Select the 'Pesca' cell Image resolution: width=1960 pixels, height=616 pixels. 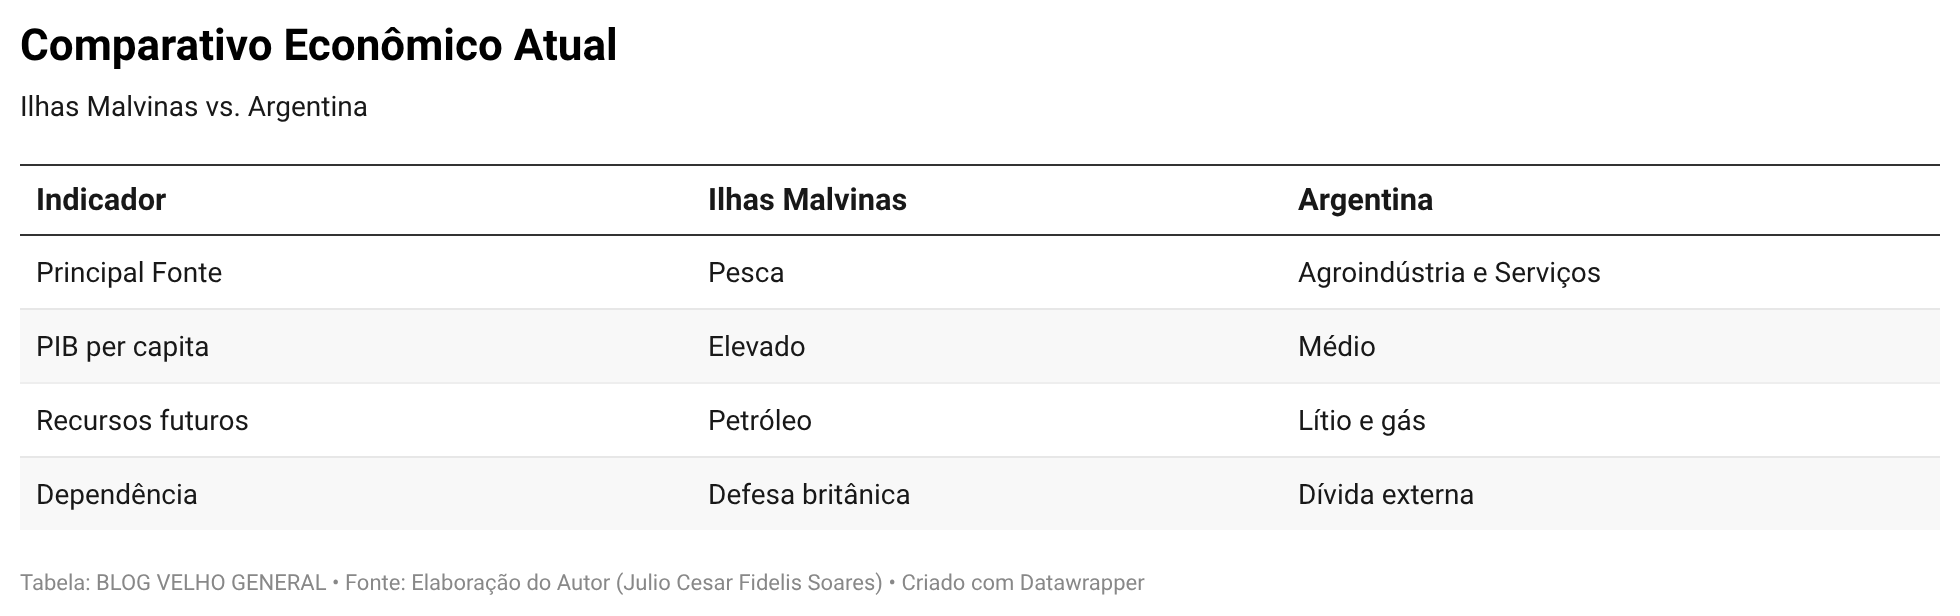(x=746, y=273)
